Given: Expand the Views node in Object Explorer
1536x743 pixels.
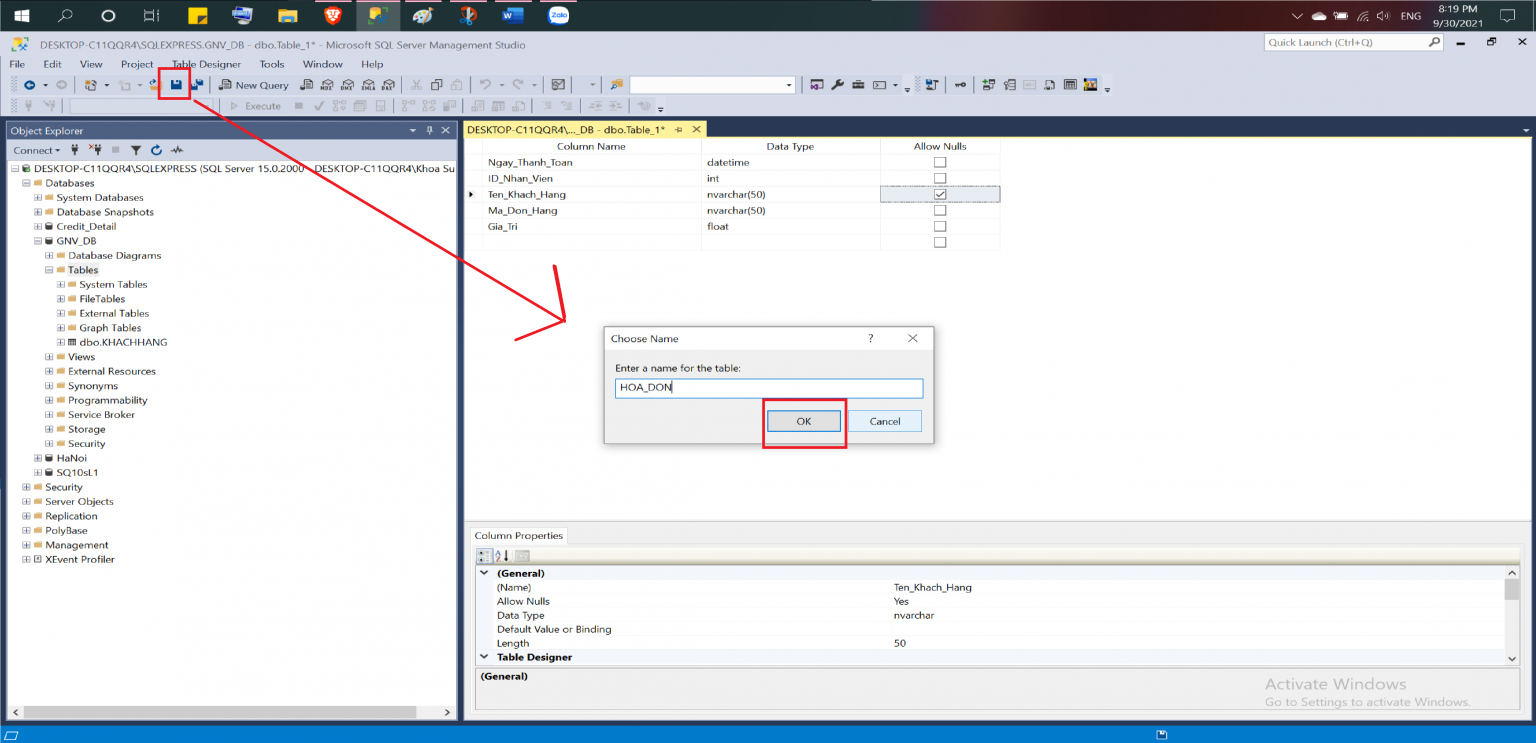Looking at the screenshot, I should tap(49, 356).
